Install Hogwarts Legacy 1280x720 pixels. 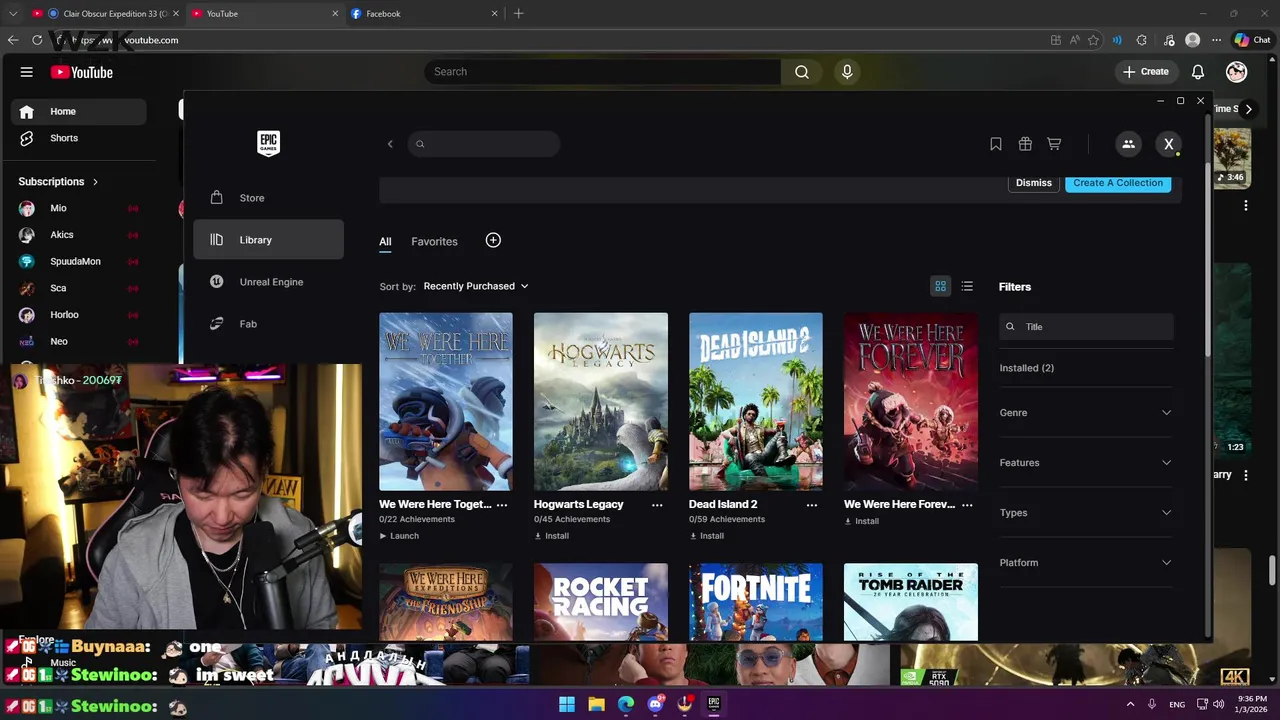pos(551,536)
